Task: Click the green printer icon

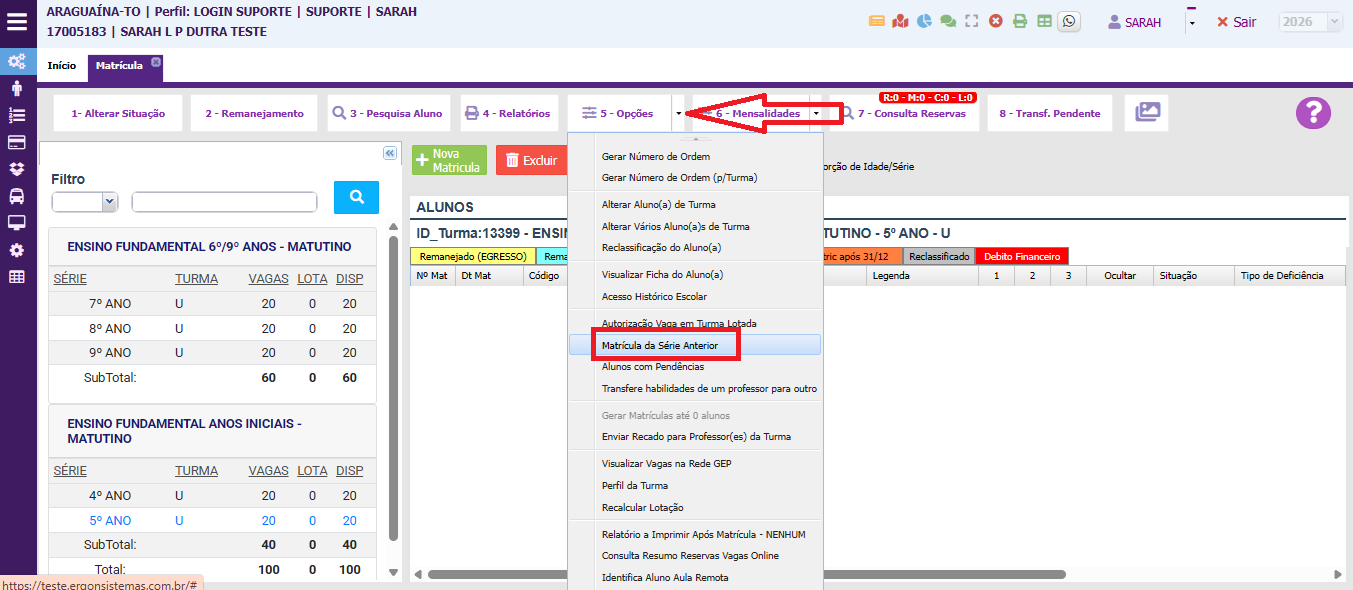Action: tap(1020, 21)
